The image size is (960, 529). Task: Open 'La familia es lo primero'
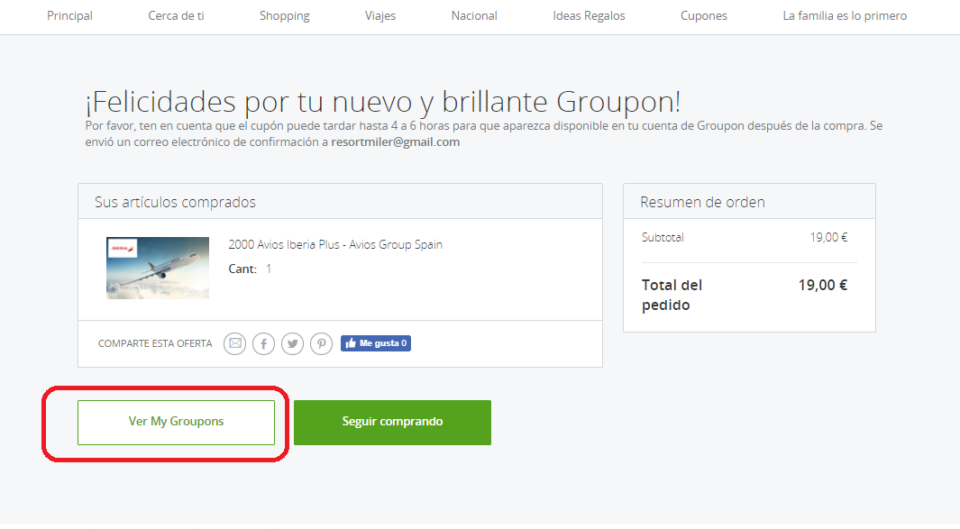(845, 16)
